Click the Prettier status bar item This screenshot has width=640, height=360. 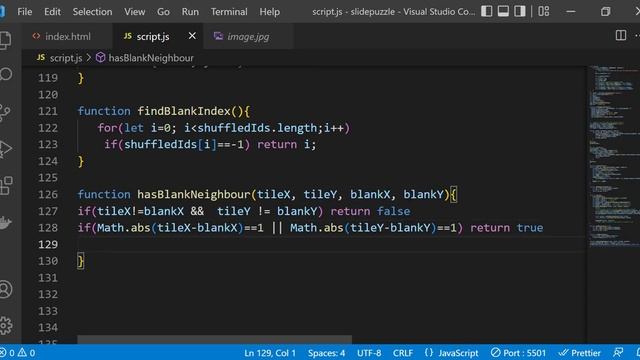(580, 353)
